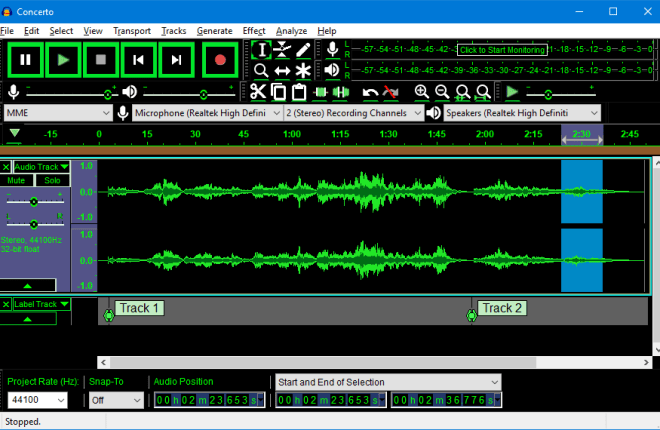Click the Silence audio icon
Image resolution: width=660 pixels, height=430 pixels.
pyautogui.click(x=341, y=92)
